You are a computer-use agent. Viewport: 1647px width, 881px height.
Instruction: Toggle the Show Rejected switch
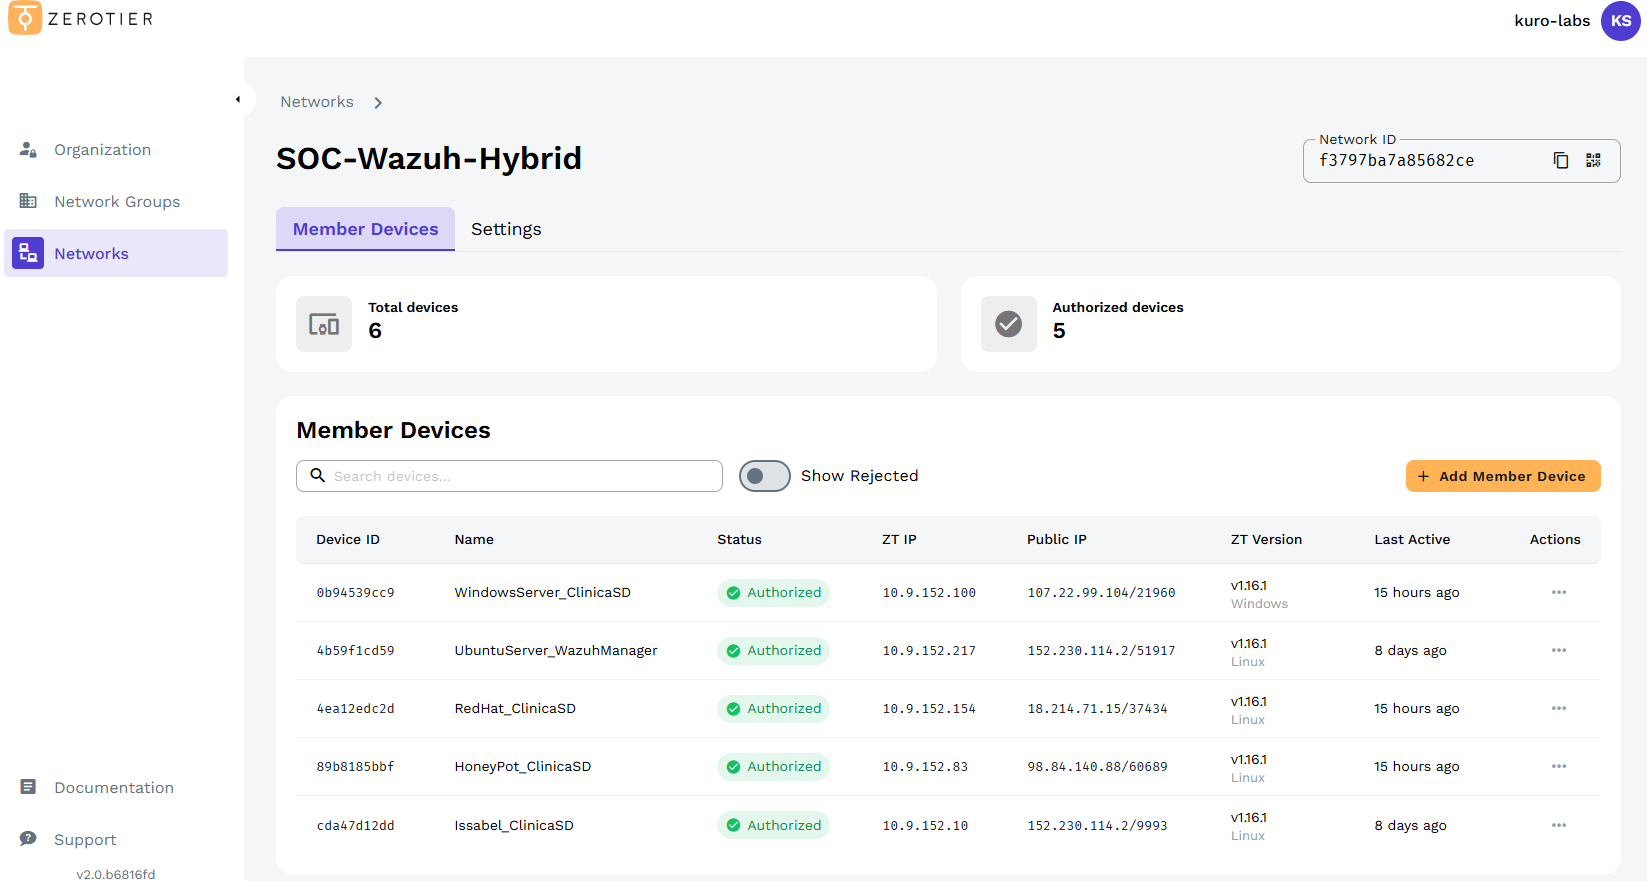click(765, 476)
